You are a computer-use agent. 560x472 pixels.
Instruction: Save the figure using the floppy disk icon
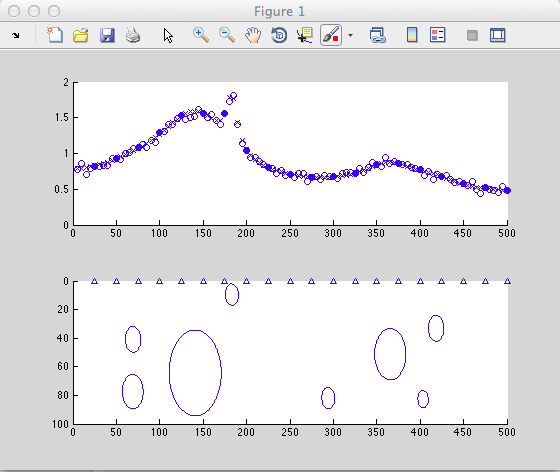pyautogui.click(x=107, y=35)
